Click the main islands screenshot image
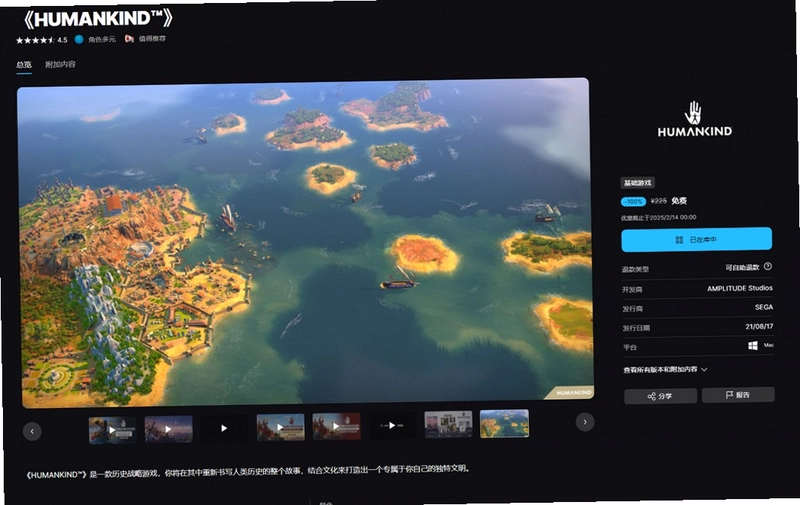 (306, 243)
